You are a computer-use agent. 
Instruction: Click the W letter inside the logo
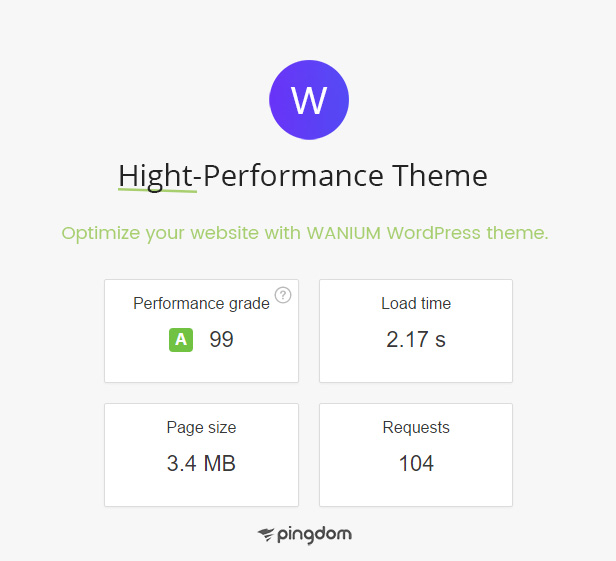[309, 101]
